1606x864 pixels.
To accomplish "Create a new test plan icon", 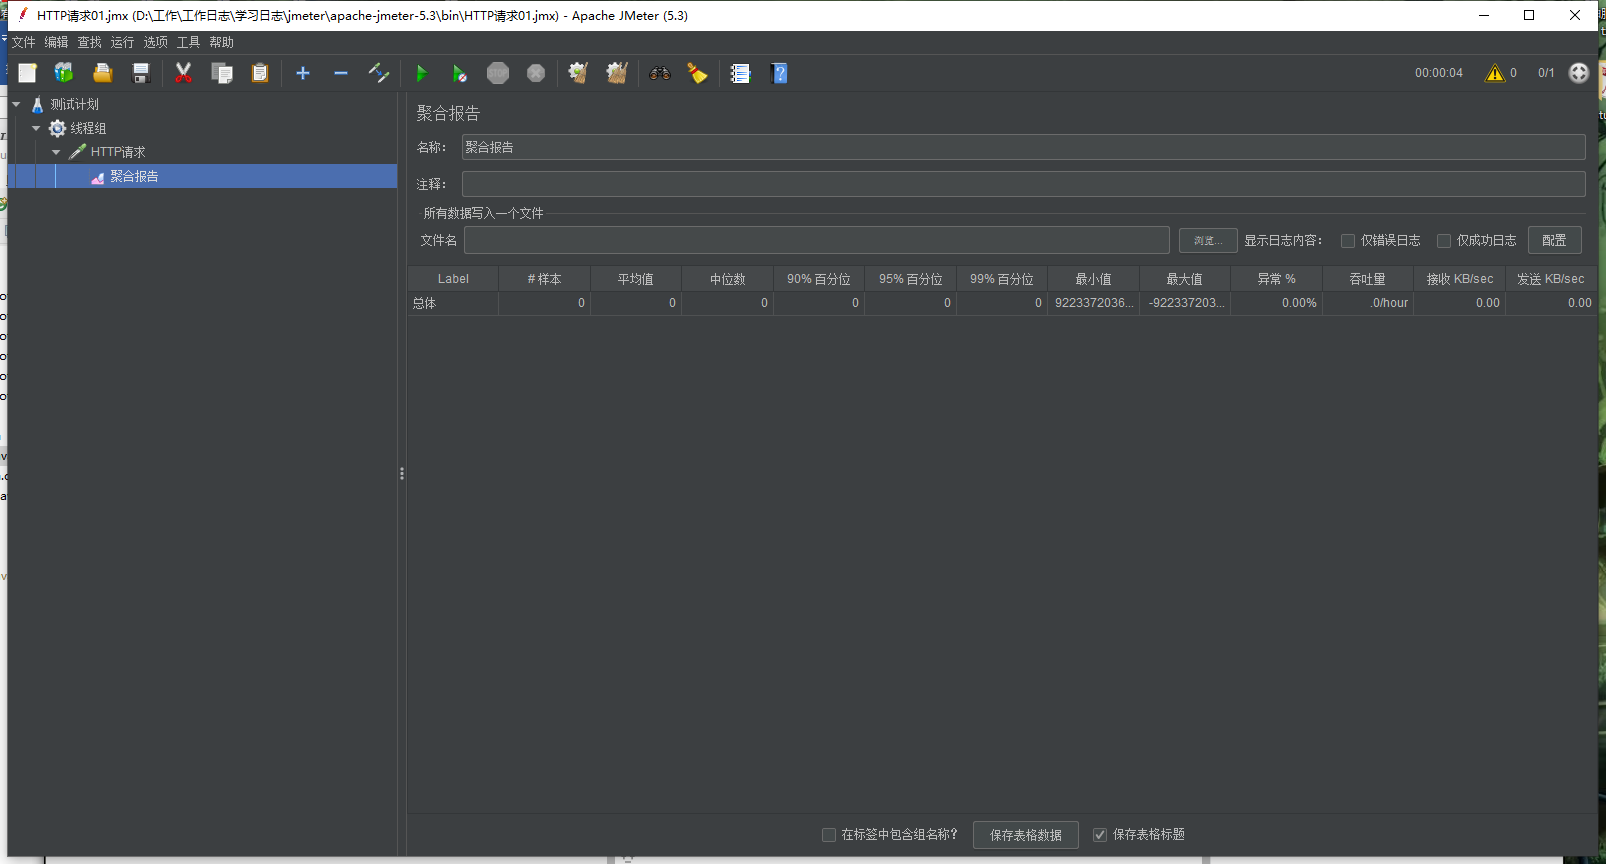I will (27, 73).
